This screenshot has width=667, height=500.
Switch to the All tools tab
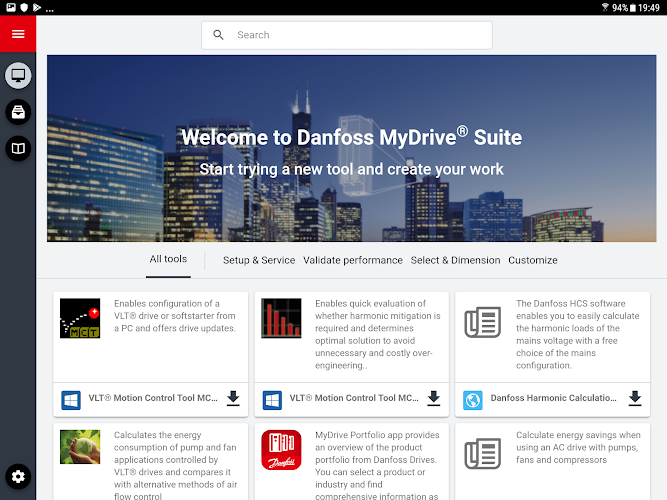tap(168, 259)
